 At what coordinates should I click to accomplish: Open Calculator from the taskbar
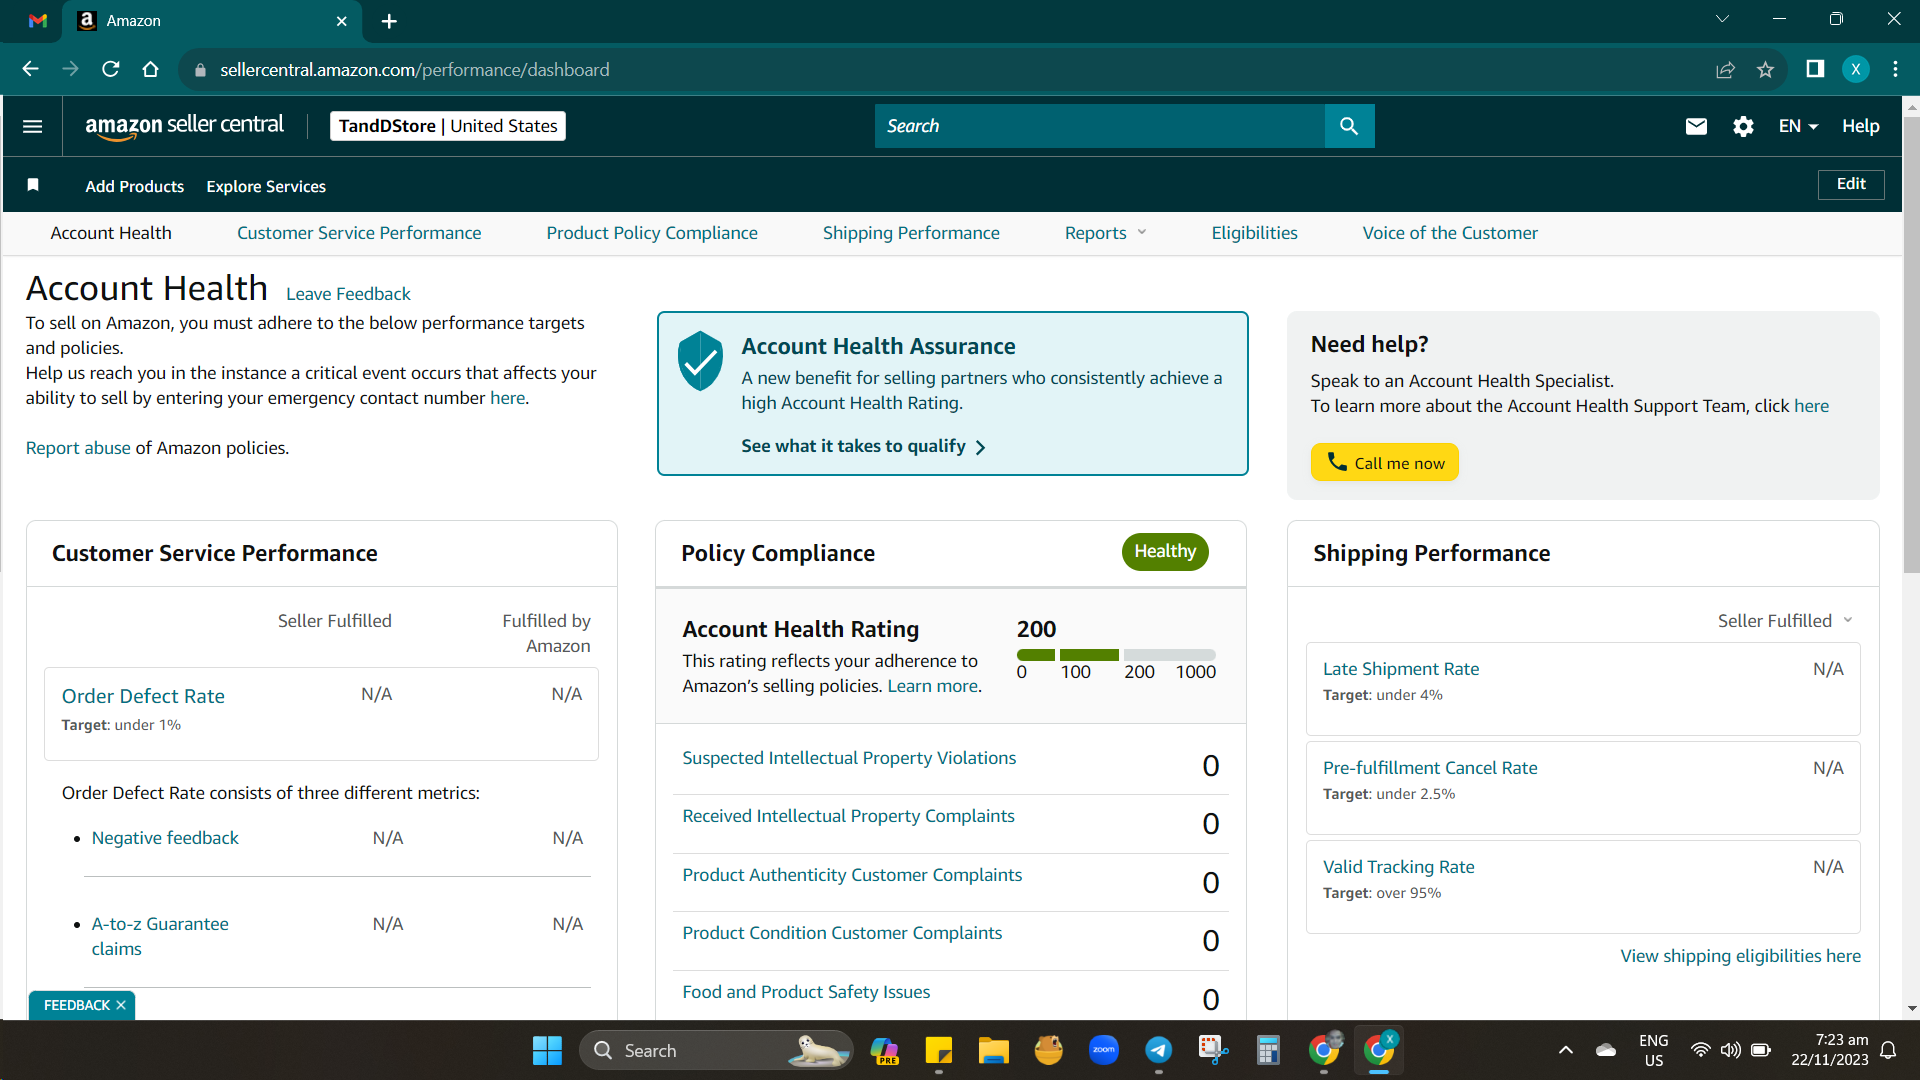tap(1268, 1050)
